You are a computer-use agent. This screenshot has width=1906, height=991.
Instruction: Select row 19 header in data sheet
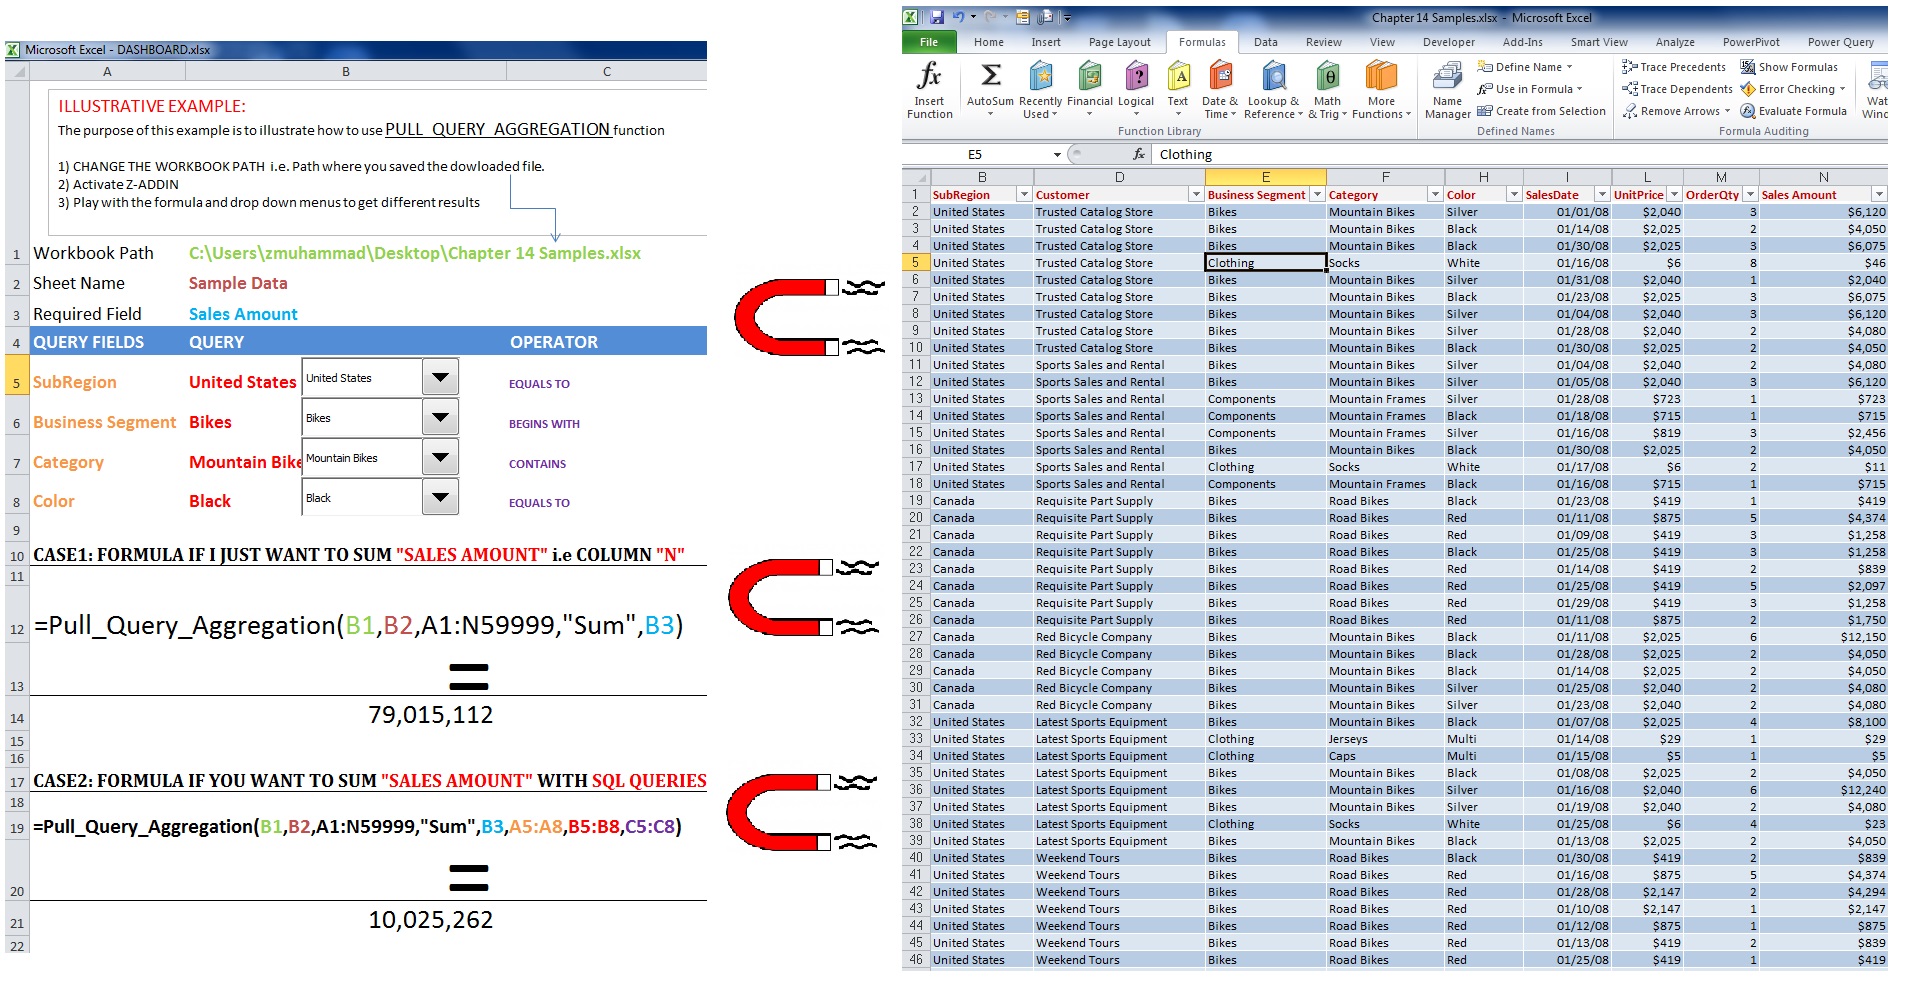tap(915, 501)
